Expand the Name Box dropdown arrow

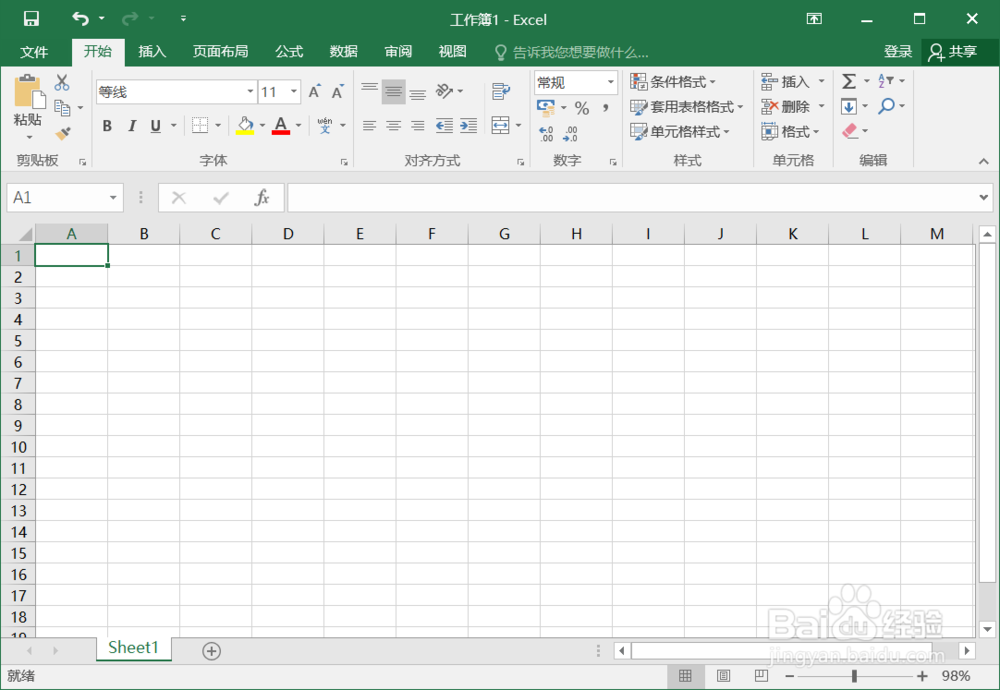pyautogui.click(x=113, y=198)
